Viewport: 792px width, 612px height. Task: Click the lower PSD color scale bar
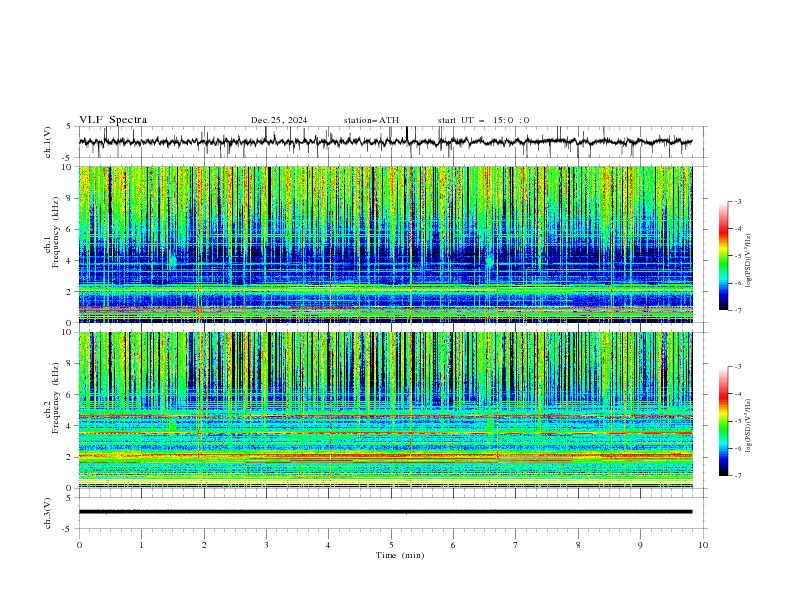tap(723, 421)
